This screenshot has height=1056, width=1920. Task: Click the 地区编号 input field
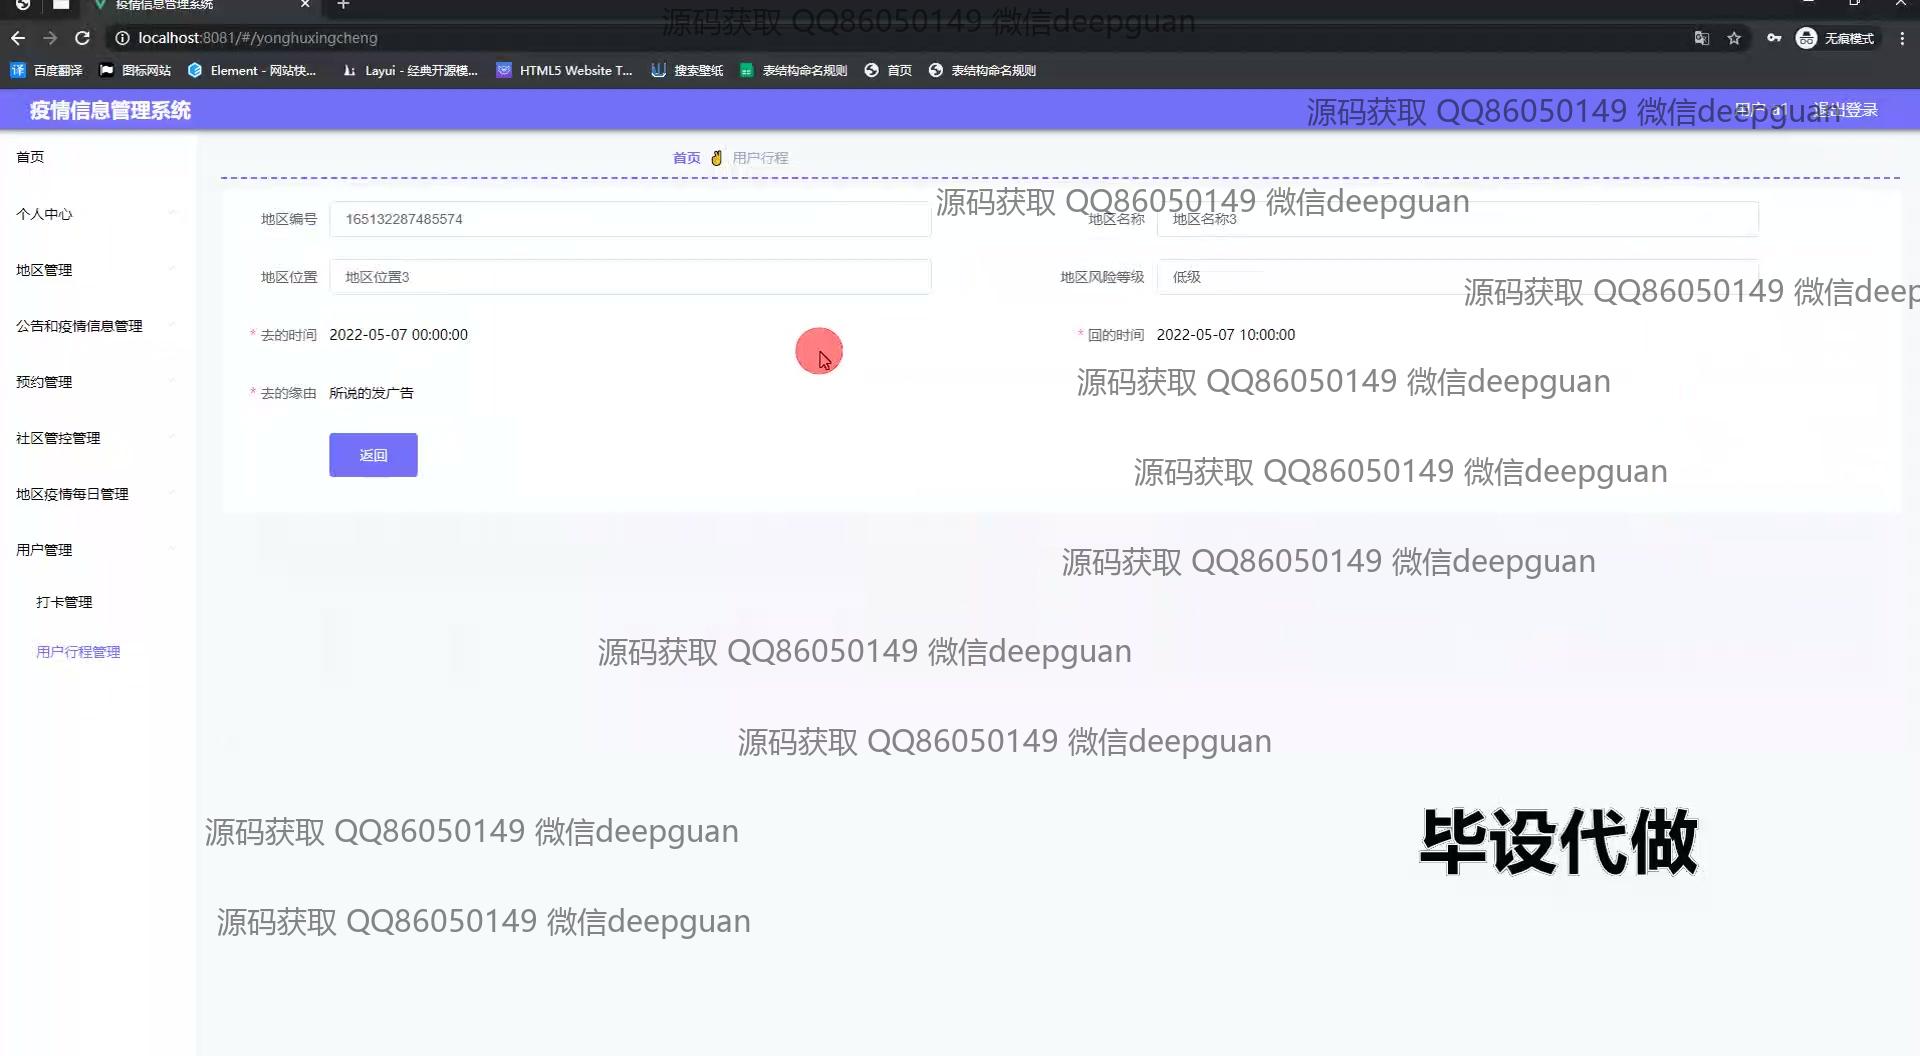pyautogui.click(x=630, y=219)
